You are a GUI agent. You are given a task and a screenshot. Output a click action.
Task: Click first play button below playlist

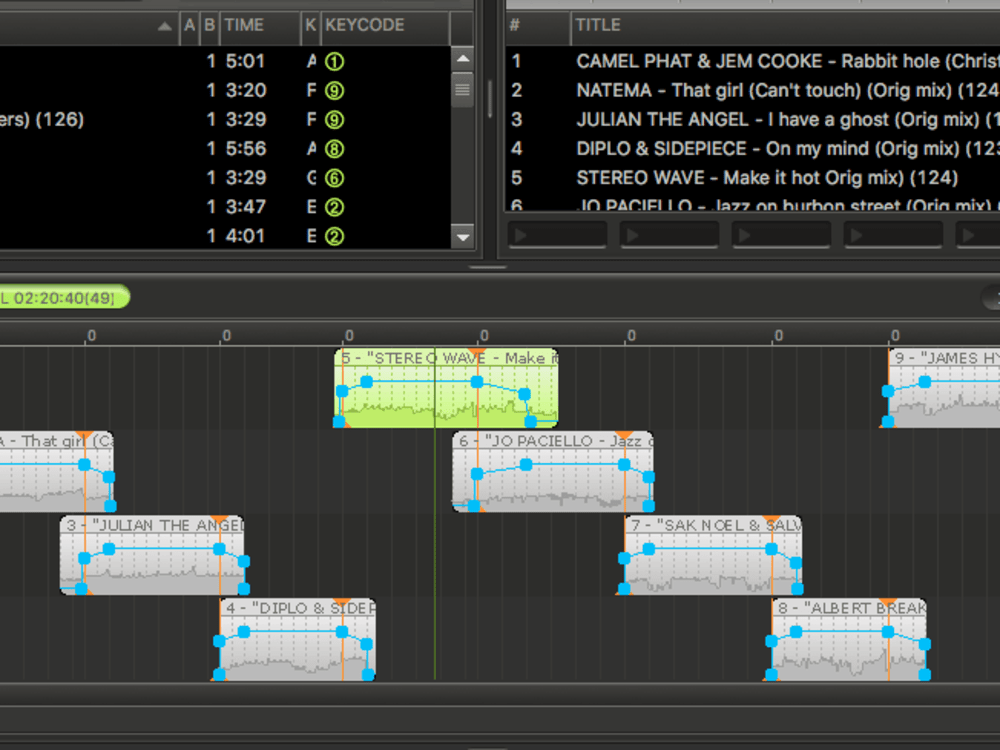click(x=557, y=235)
